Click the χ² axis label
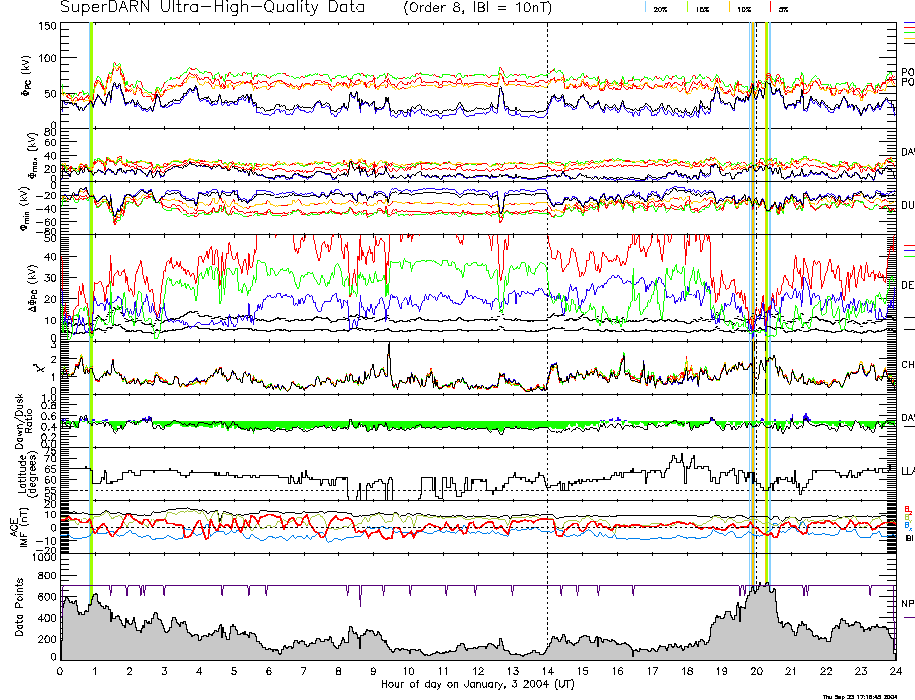Screen dimensions: 915x700 [38, 368]
